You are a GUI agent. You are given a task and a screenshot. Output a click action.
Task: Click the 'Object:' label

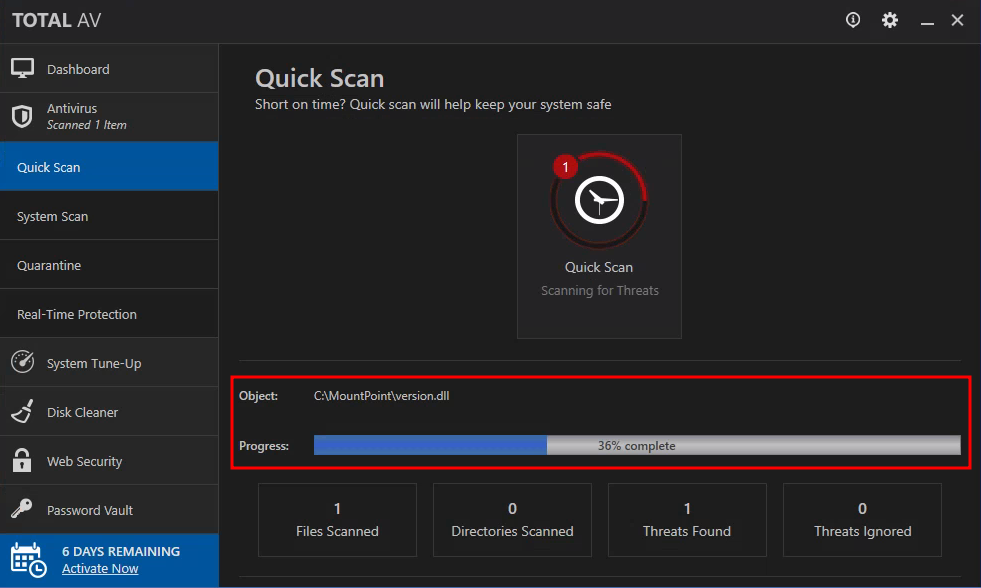pos(258,396)
